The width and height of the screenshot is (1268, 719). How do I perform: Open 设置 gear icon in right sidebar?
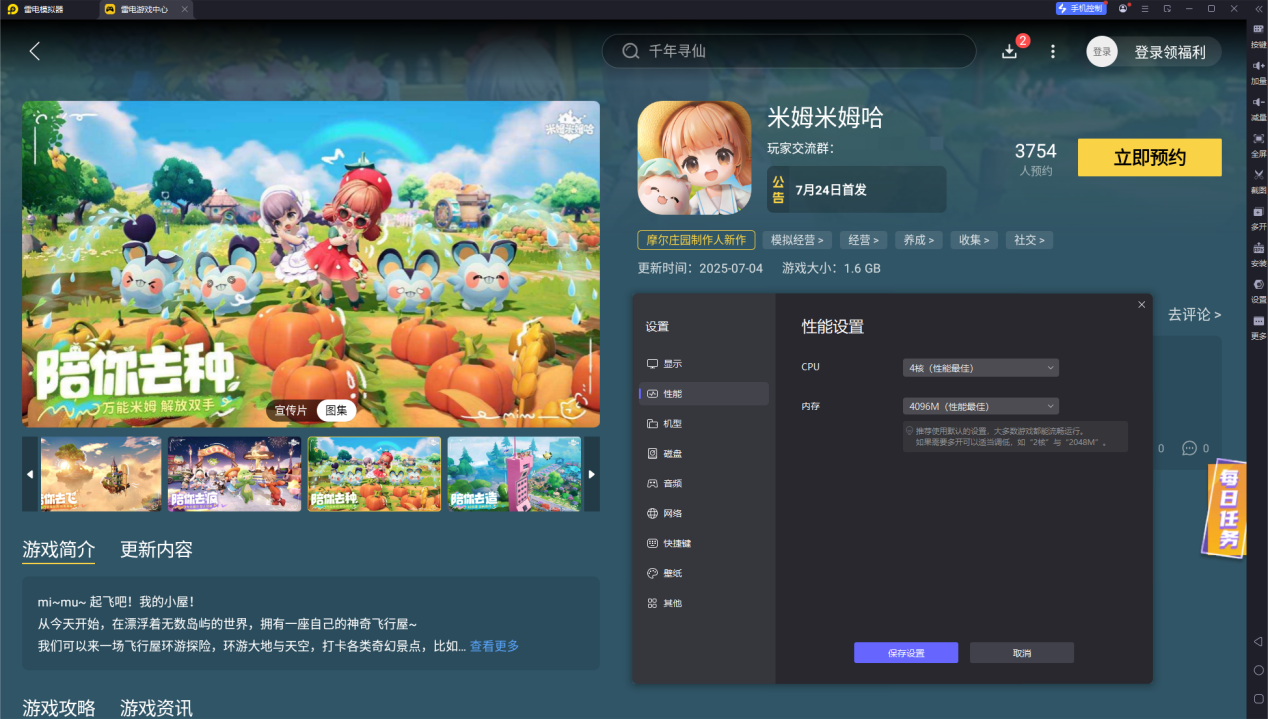[x=1258, y=290]
